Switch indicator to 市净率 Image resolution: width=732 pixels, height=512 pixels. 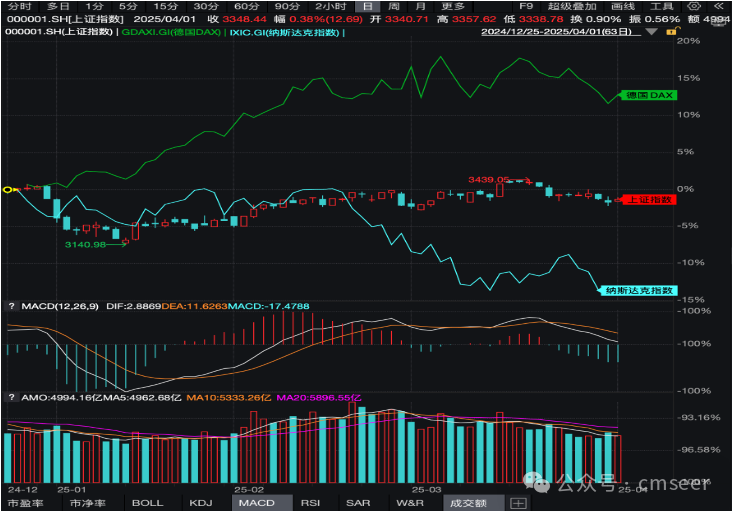tap(87, 503)
